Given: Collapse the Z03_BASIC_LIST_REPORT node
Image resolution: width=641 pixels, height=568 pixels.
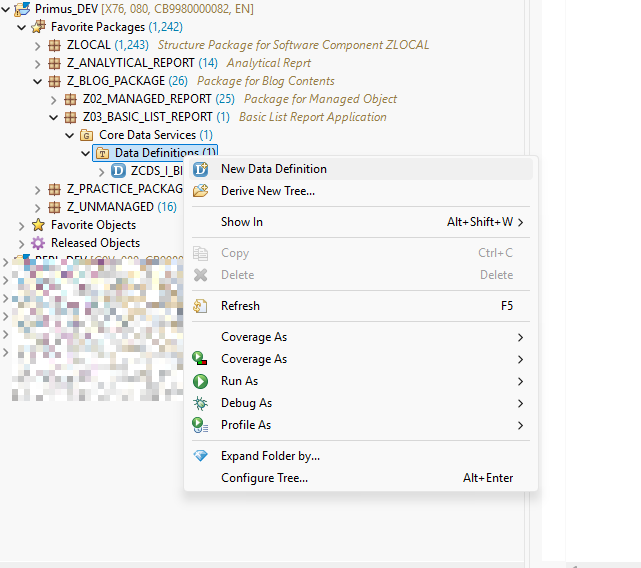Looking at the screenshot, I should (54, 117).
